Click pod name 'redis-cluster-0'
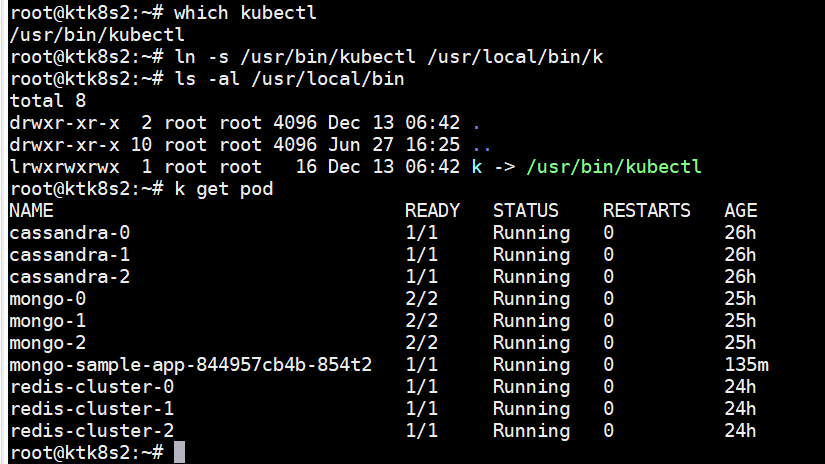This screenshot has width=825, height=464. (x=92, y=387)
